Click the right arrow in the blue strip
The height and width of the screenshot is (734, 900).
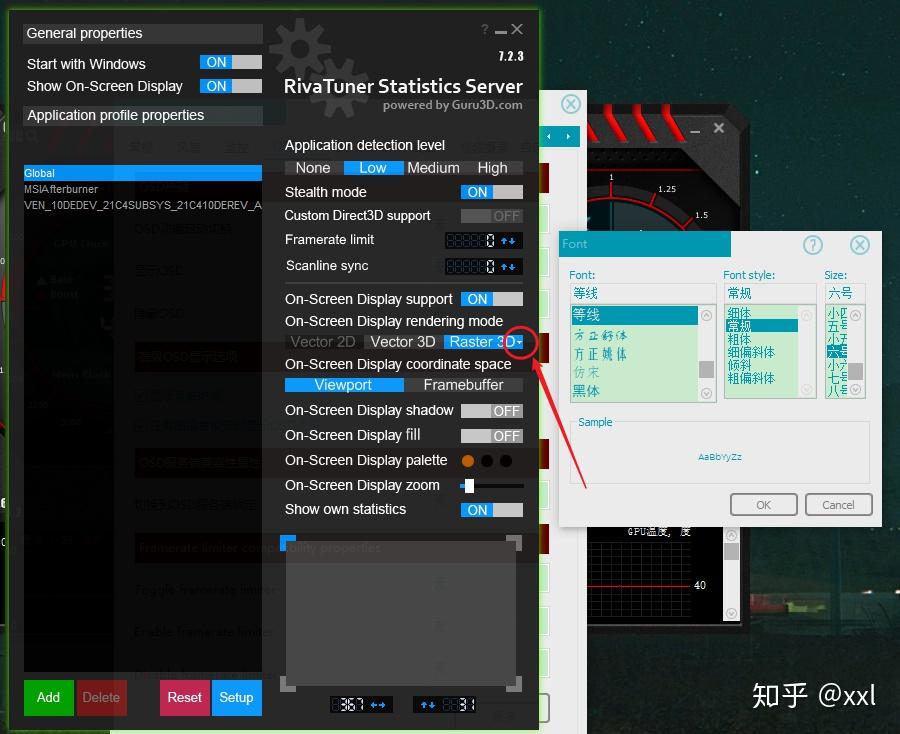[568, 137]
